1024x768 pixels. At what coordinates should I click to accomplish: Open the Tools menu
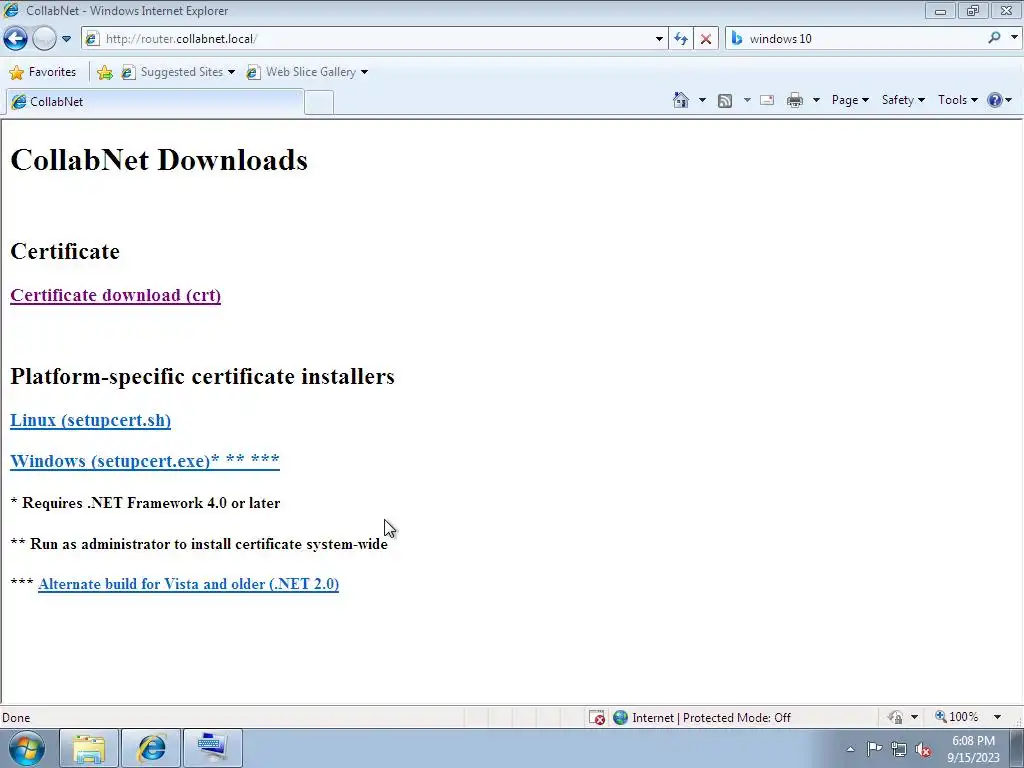click(x=957, y=100)
